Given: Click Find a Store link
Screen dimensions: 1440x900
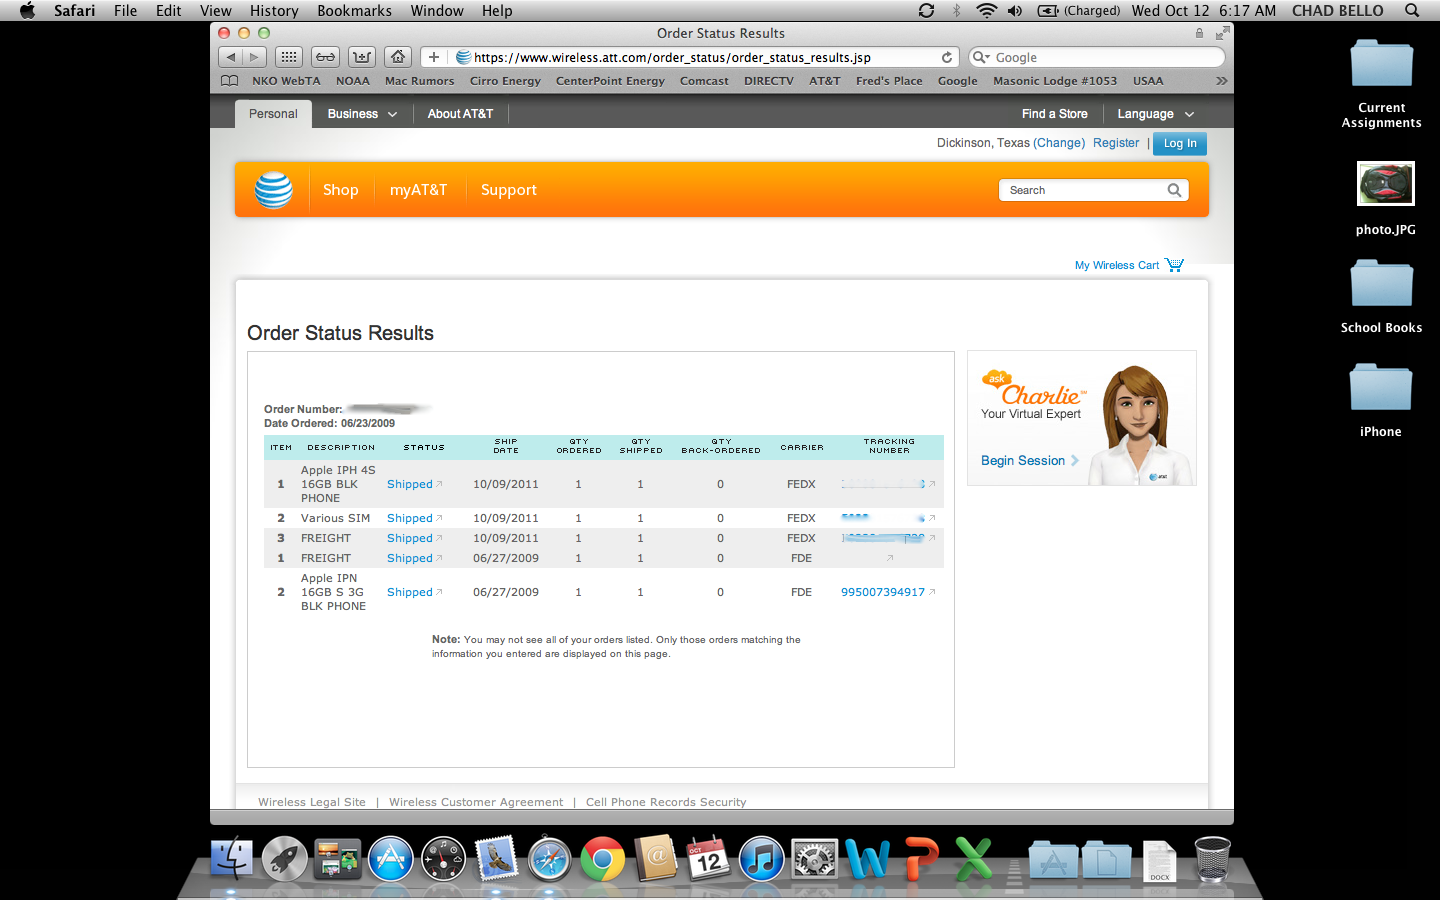Looking at the screenshot, I should [1054, 114].
